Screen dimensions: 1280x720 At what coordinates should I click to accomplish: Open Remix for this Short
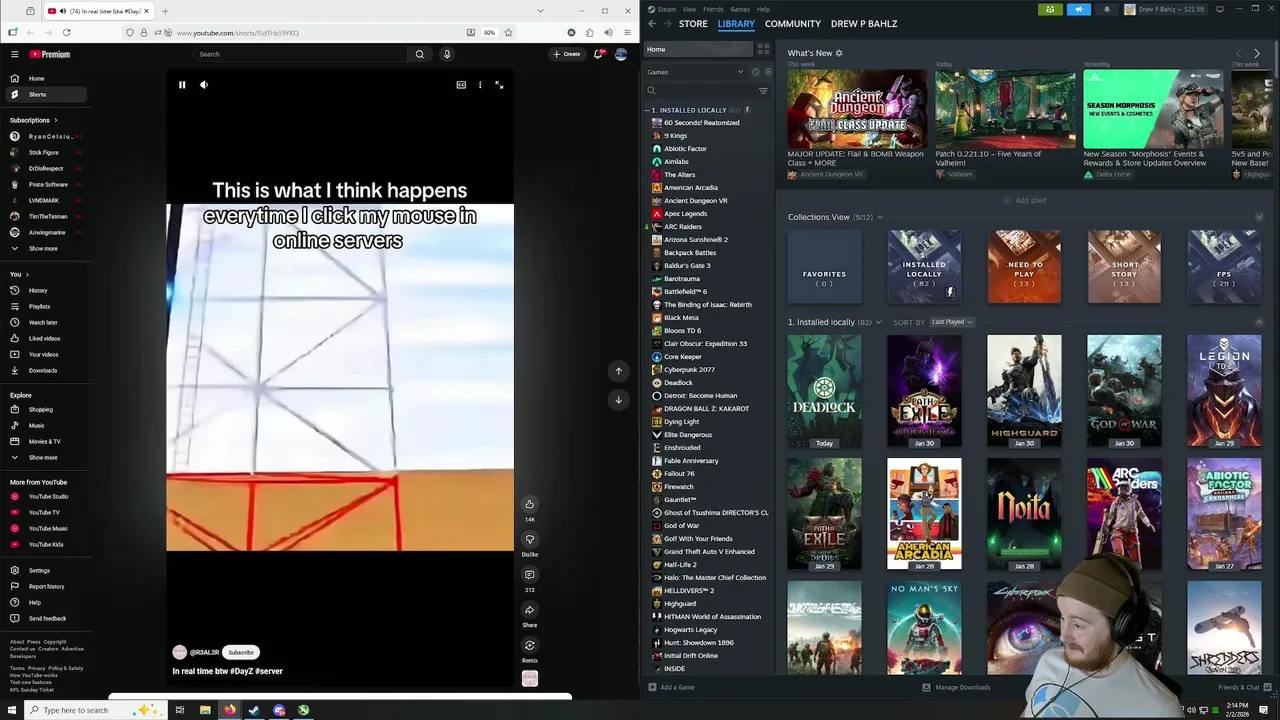point(530,645)
